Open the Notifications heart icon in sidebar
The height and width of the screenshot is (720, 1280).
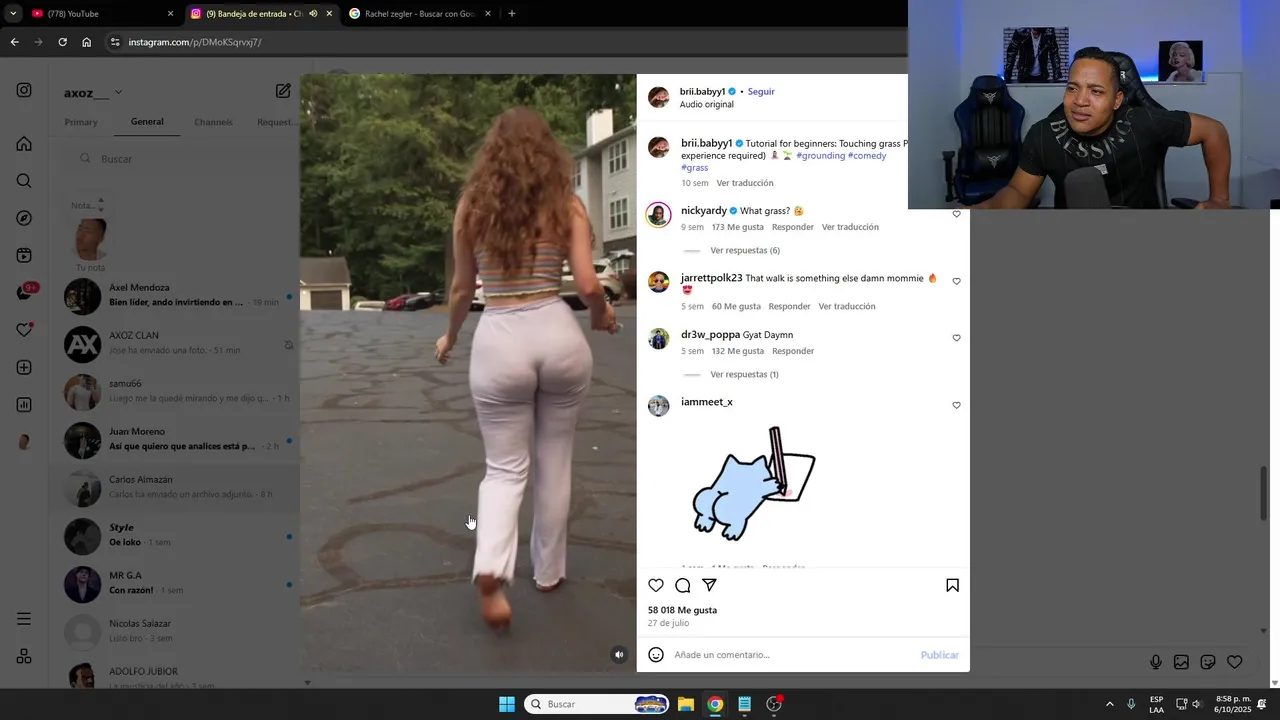[24, 330]
